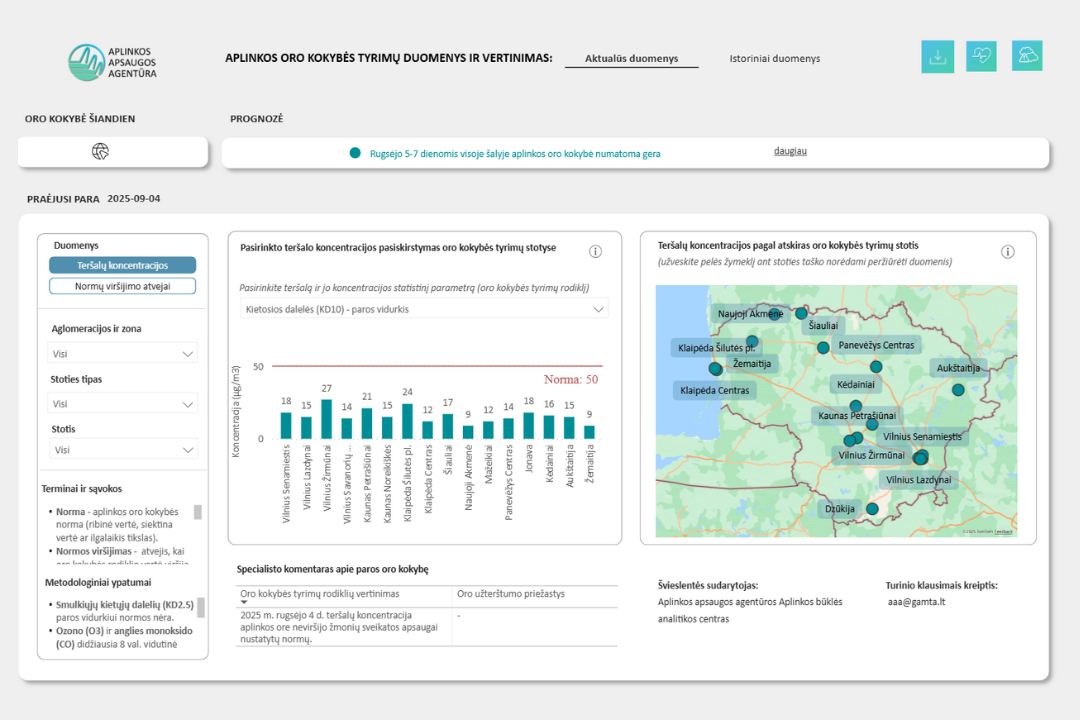Click the Terminai ir sąvokos scrollbar
This screenshot has width=1080, height=720.
coord(198,512)
